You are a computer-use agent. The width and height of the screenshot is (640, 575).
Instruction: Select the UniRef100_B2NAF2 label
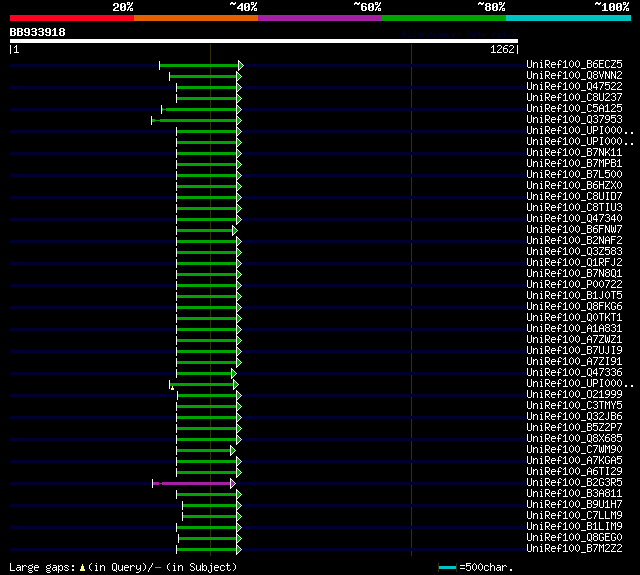coord(574,240)
